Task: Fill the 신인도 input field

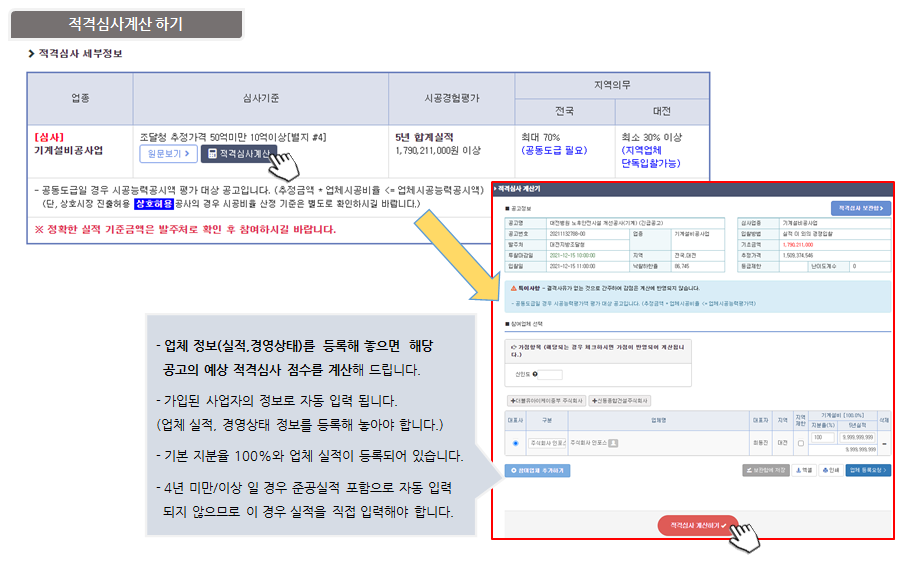Action: click(550, 374)
